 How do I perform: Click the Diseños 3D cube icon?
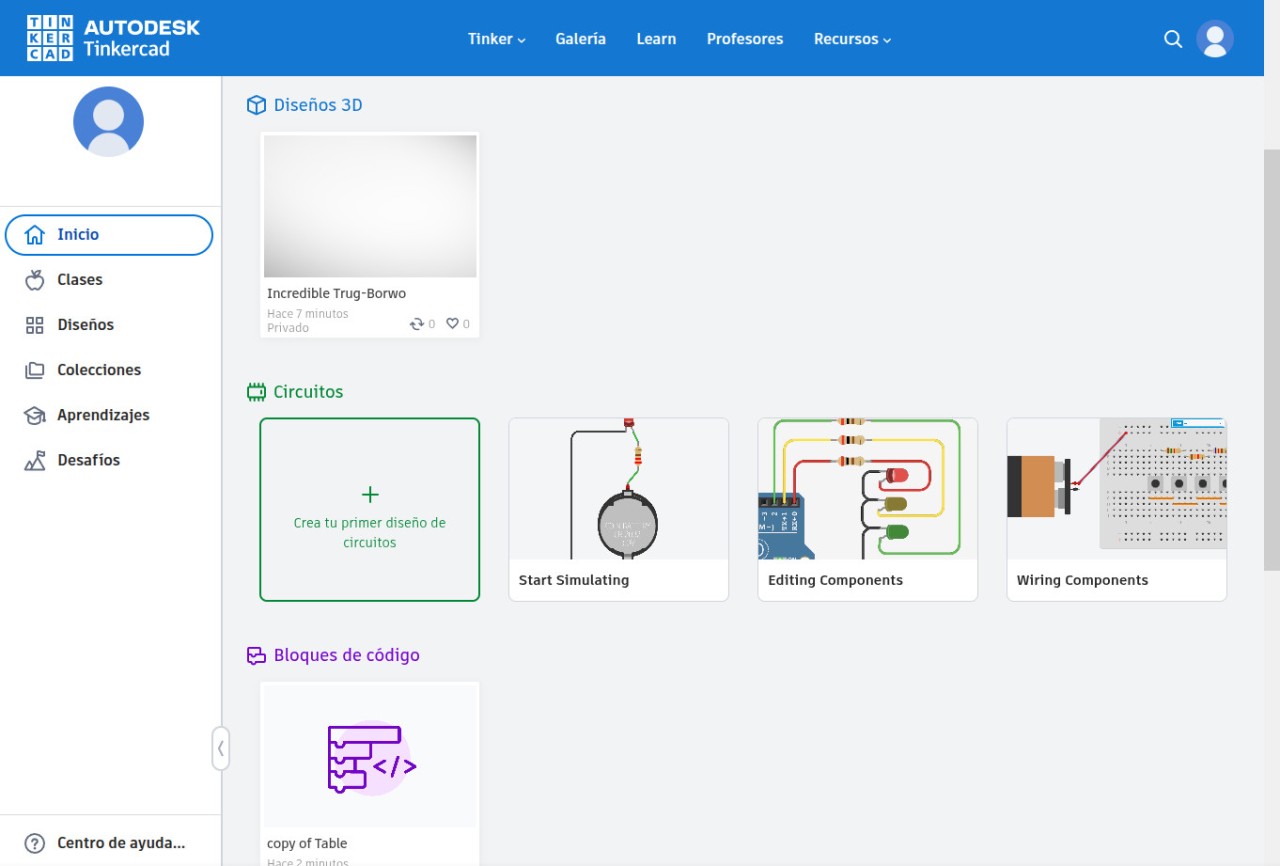coord(257,105)
